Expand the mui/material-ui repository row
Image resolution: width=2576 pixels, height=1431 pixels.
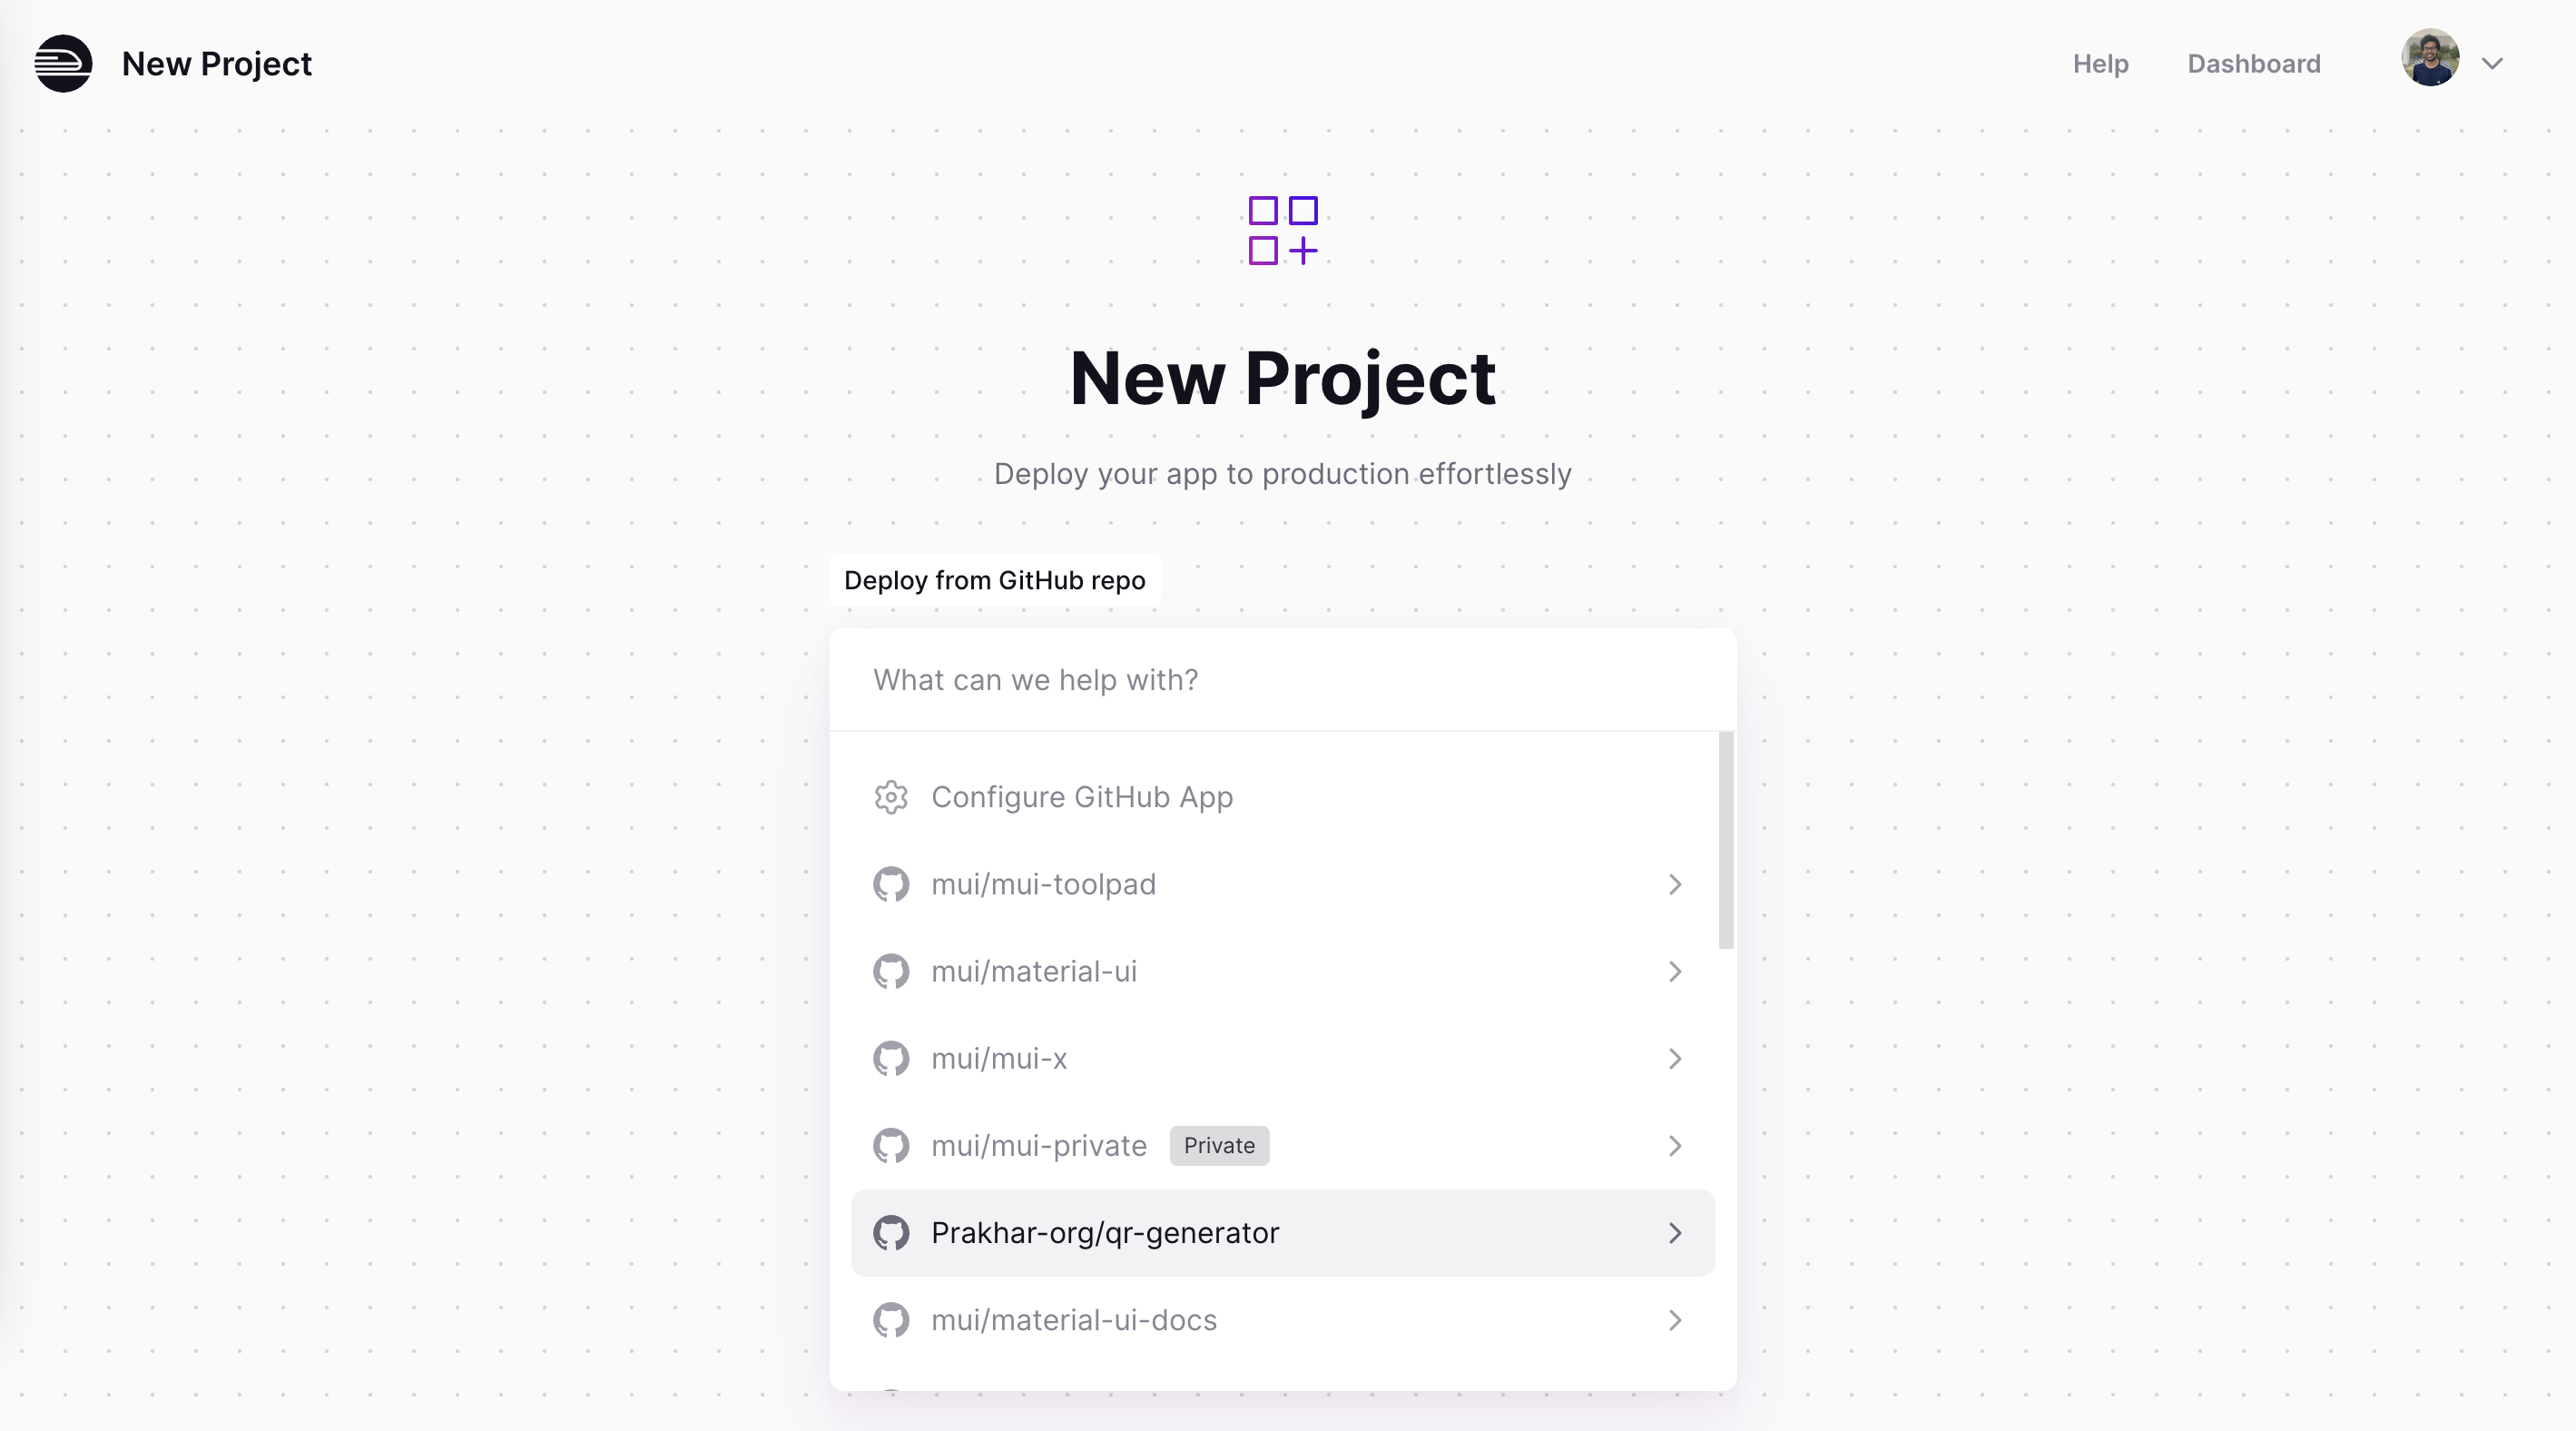click(1675, 971)
